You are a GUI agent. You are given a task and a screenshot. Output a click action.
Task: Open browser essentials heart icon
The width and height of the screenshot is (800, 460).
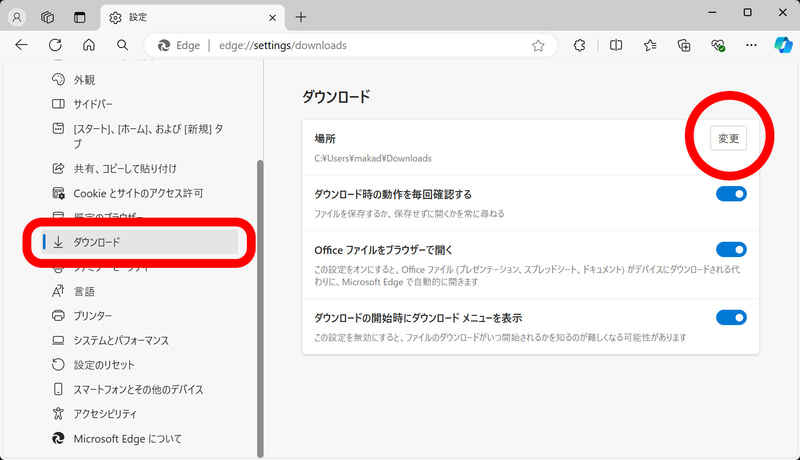coord(718,45)
